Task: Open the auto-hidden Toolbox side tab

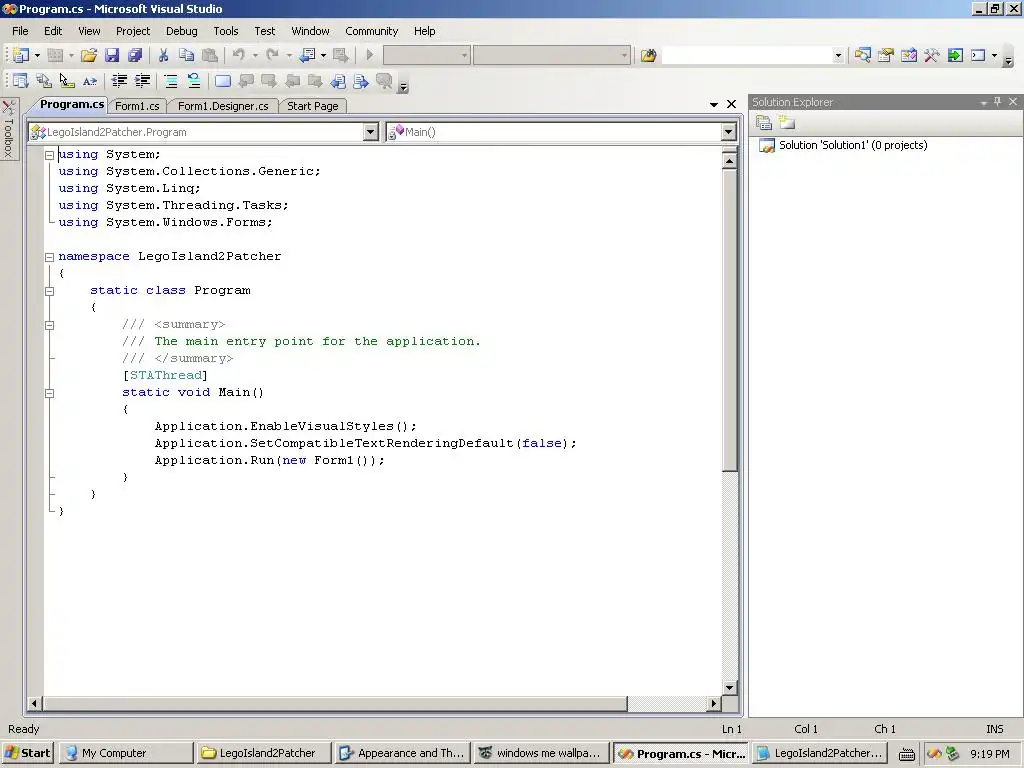Action: (x=9, y=129)
